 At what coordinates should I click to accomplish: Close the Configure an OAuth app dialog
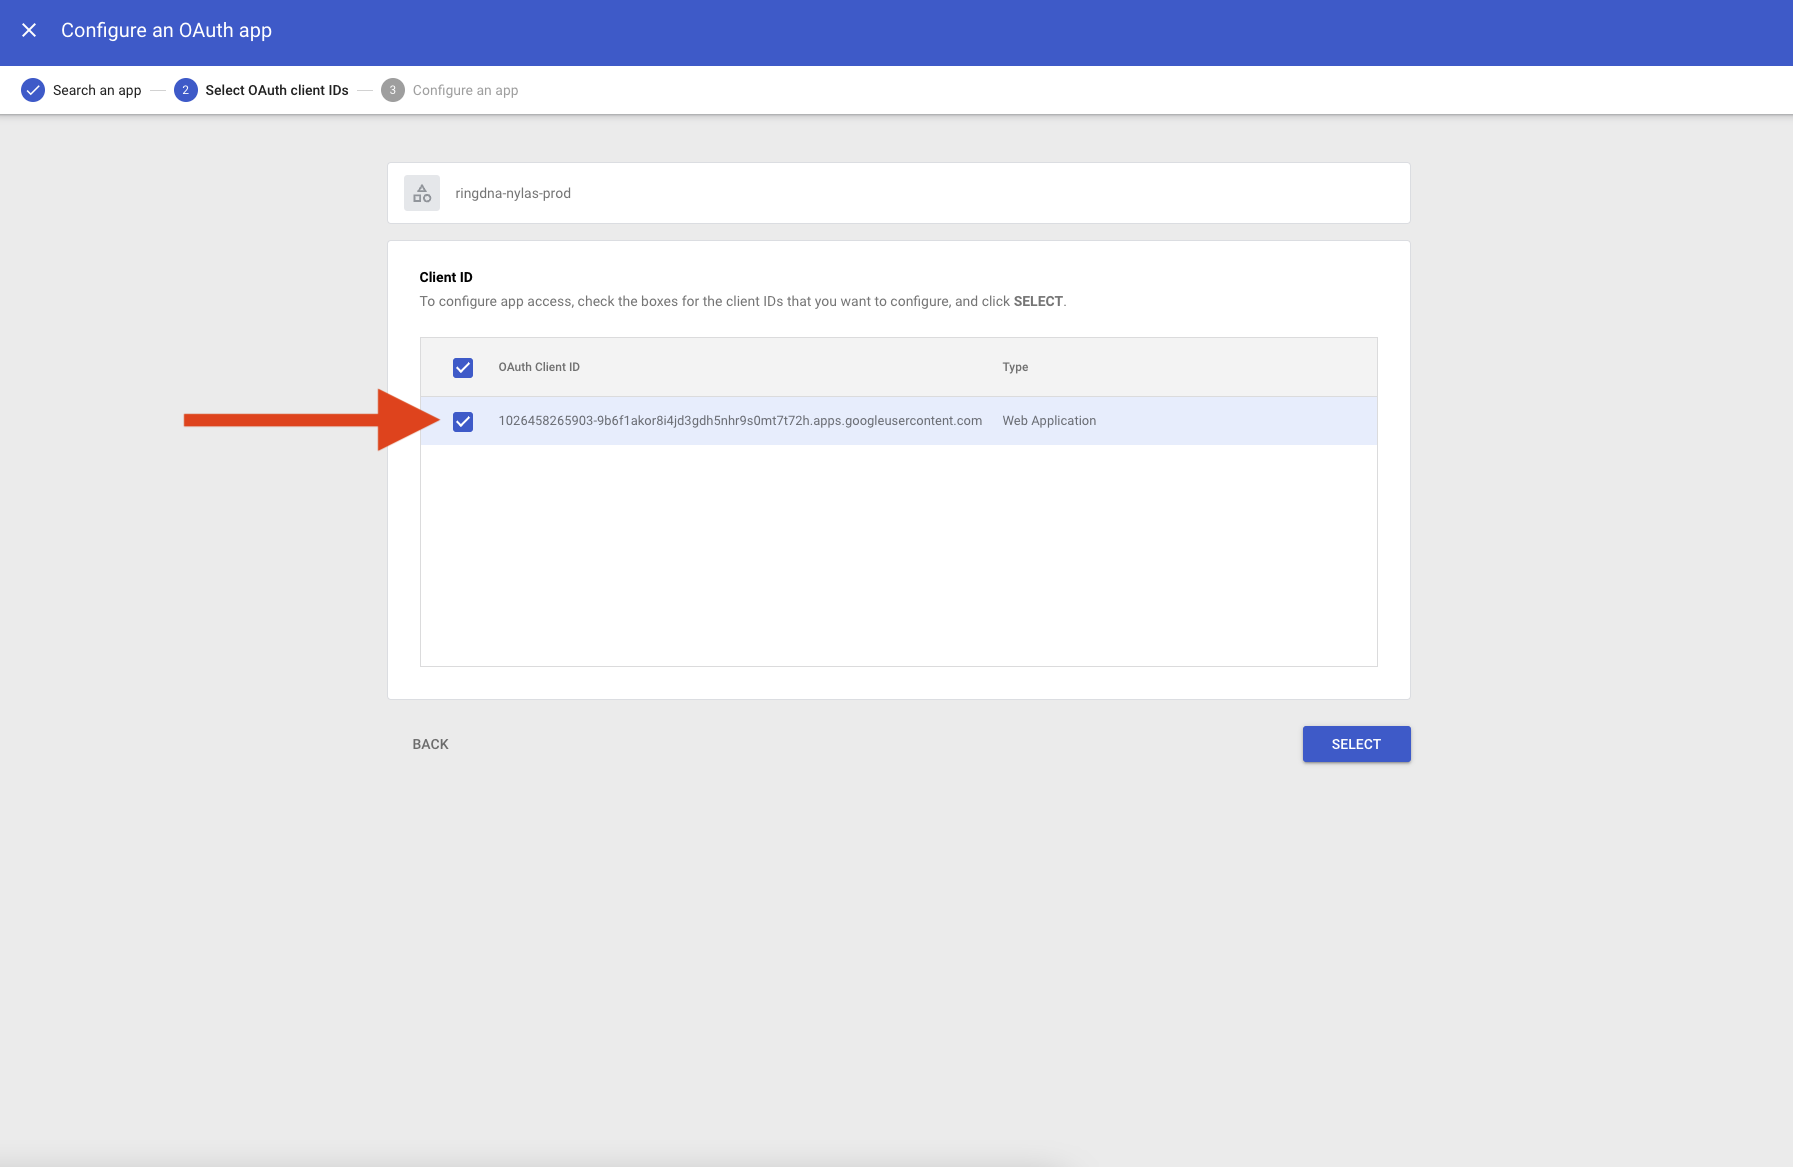click(29, 31)
